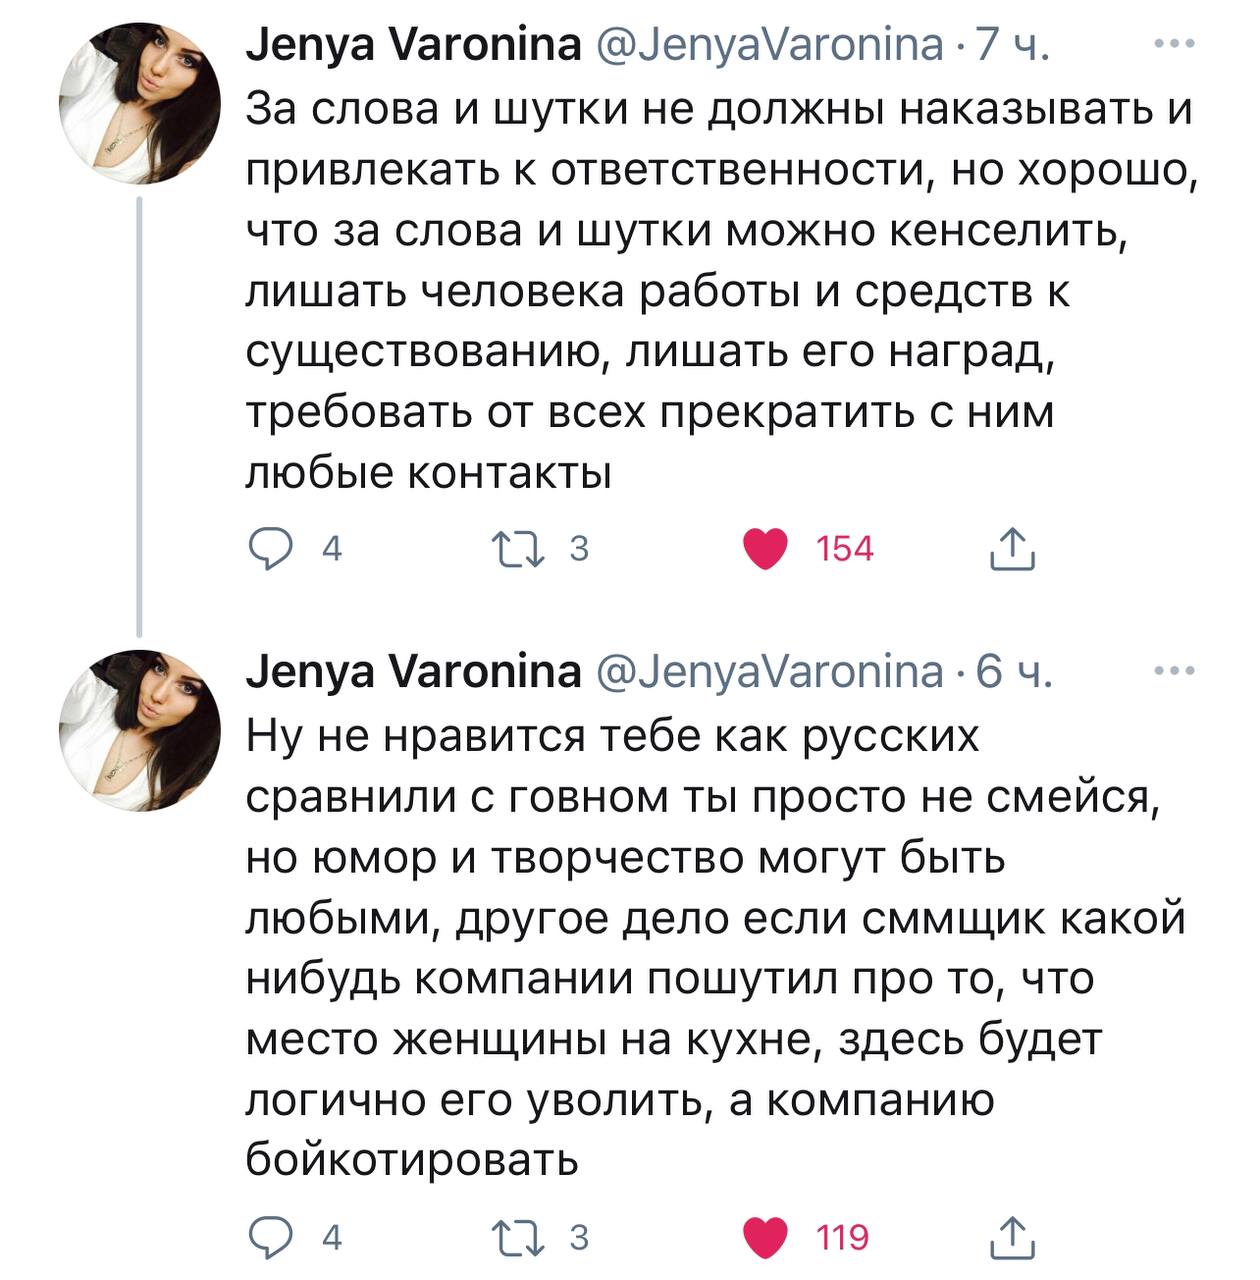Toggle the heart on the 119-like tweet
The height and width of the screenshot is (1280, 1260).
pyautogui.click(x=766, y=1238)
